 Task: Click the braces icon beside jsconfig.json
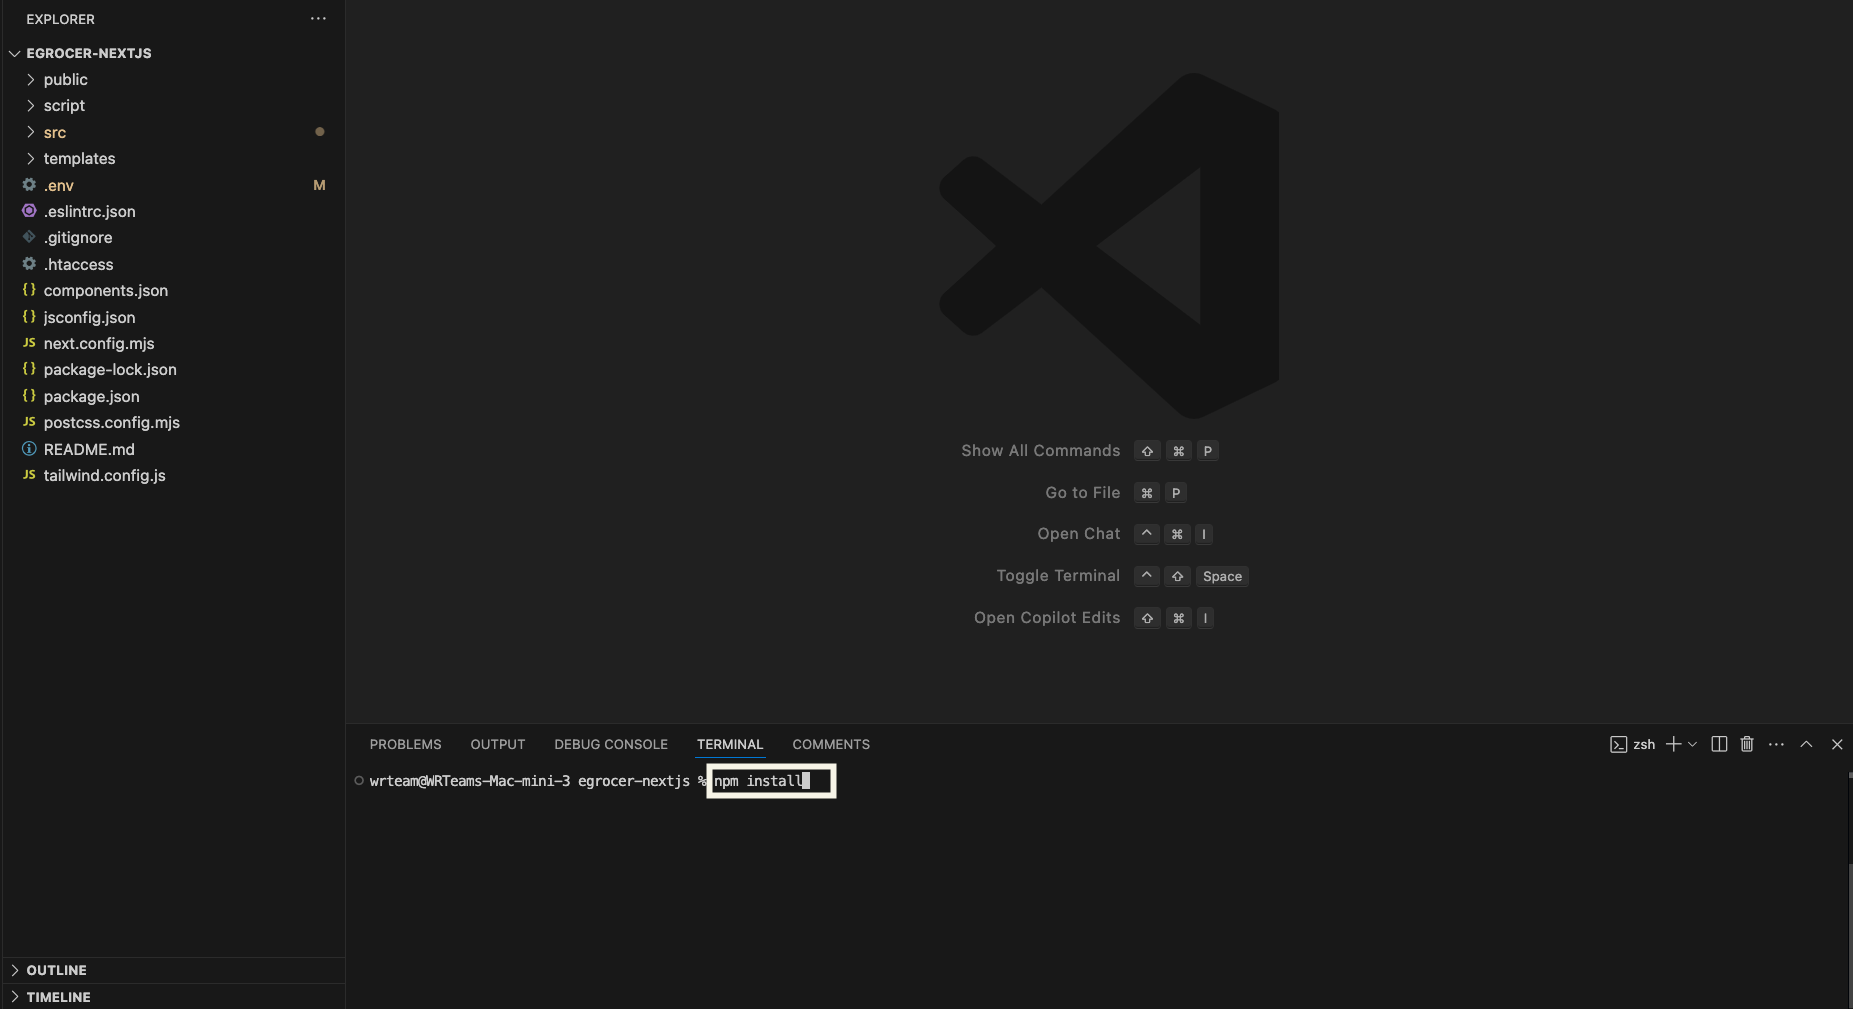coord(29,316)
